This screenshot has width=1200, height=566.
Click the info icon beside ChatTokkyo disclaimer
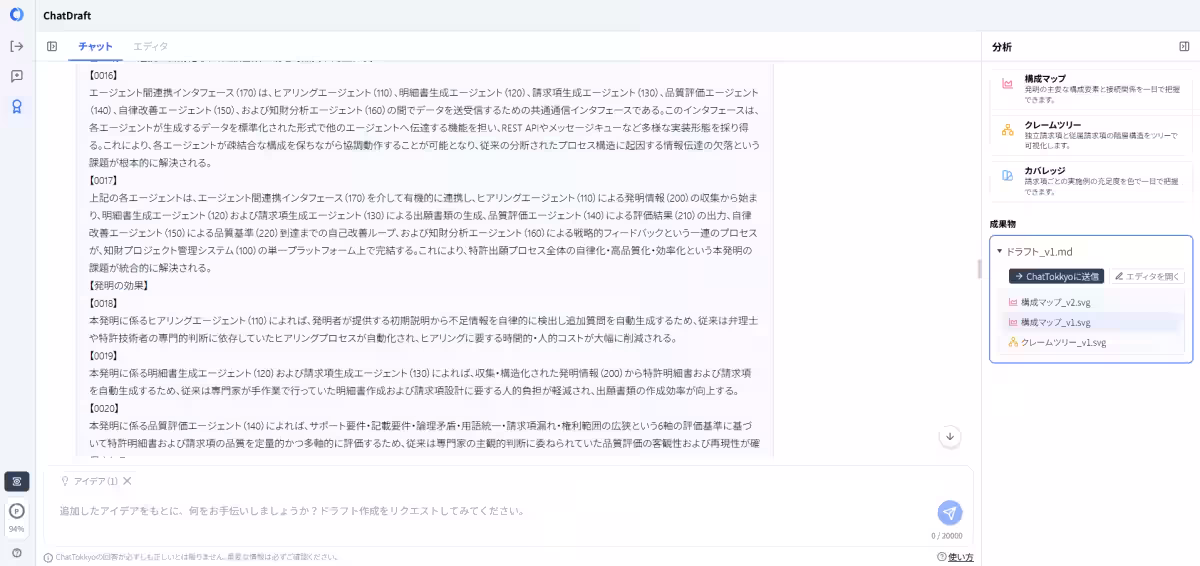[x=48, y=557]
